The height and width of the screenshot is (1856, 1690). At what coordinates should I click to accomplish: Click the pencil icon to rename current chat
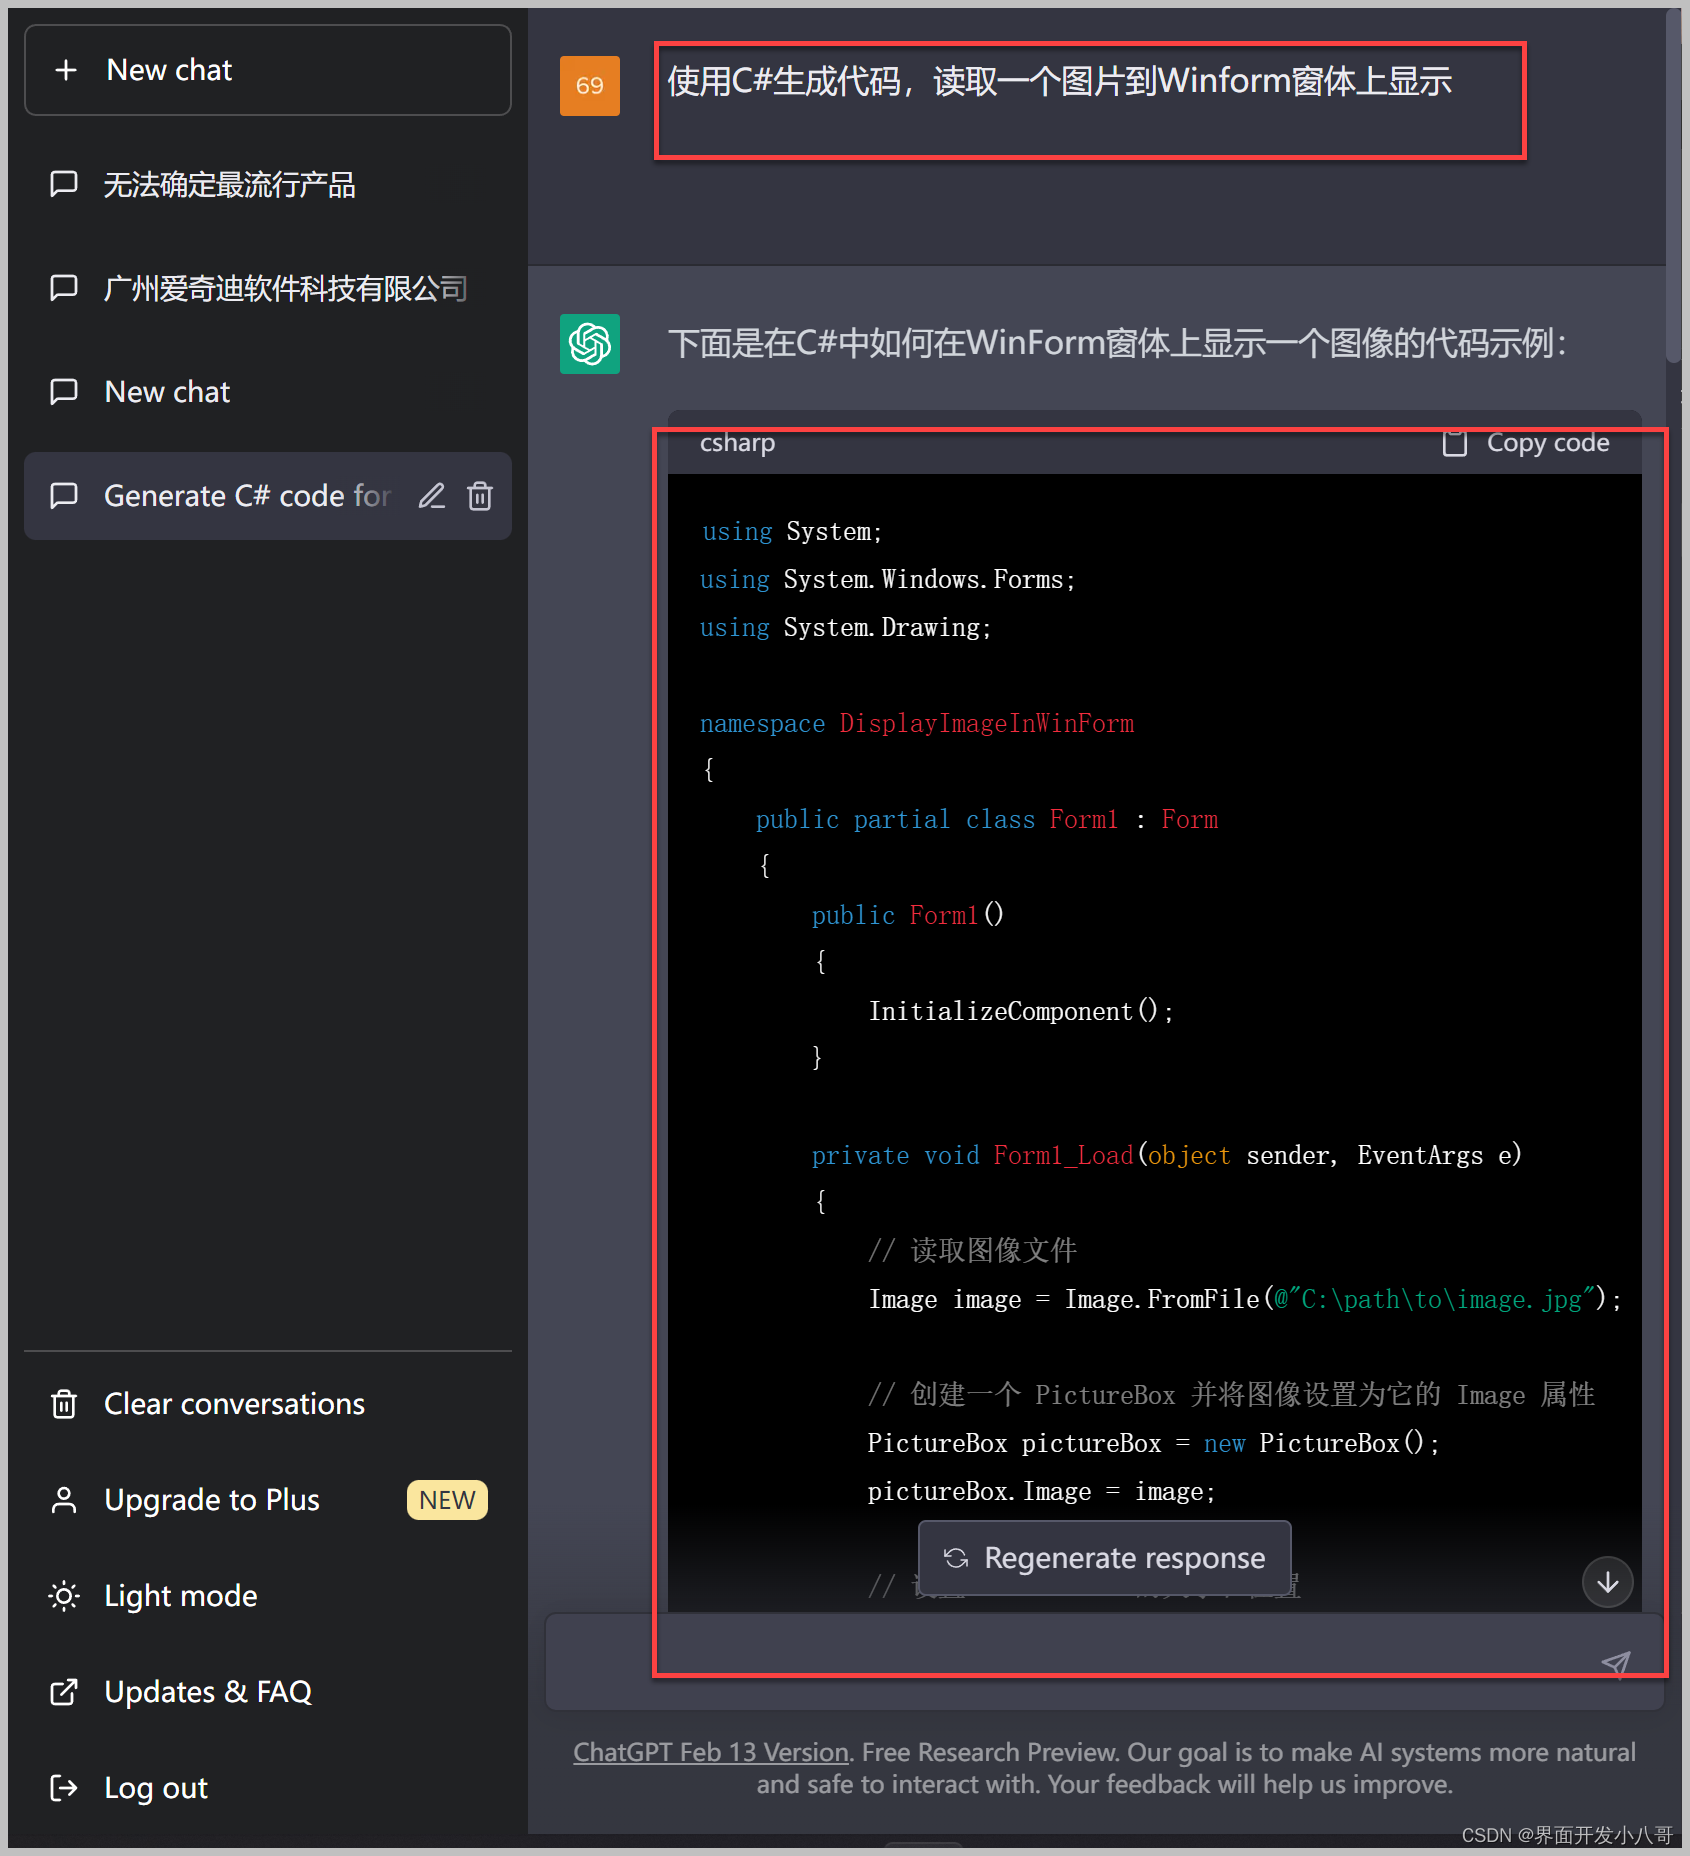pyautogui.click(x=432, y=496)
